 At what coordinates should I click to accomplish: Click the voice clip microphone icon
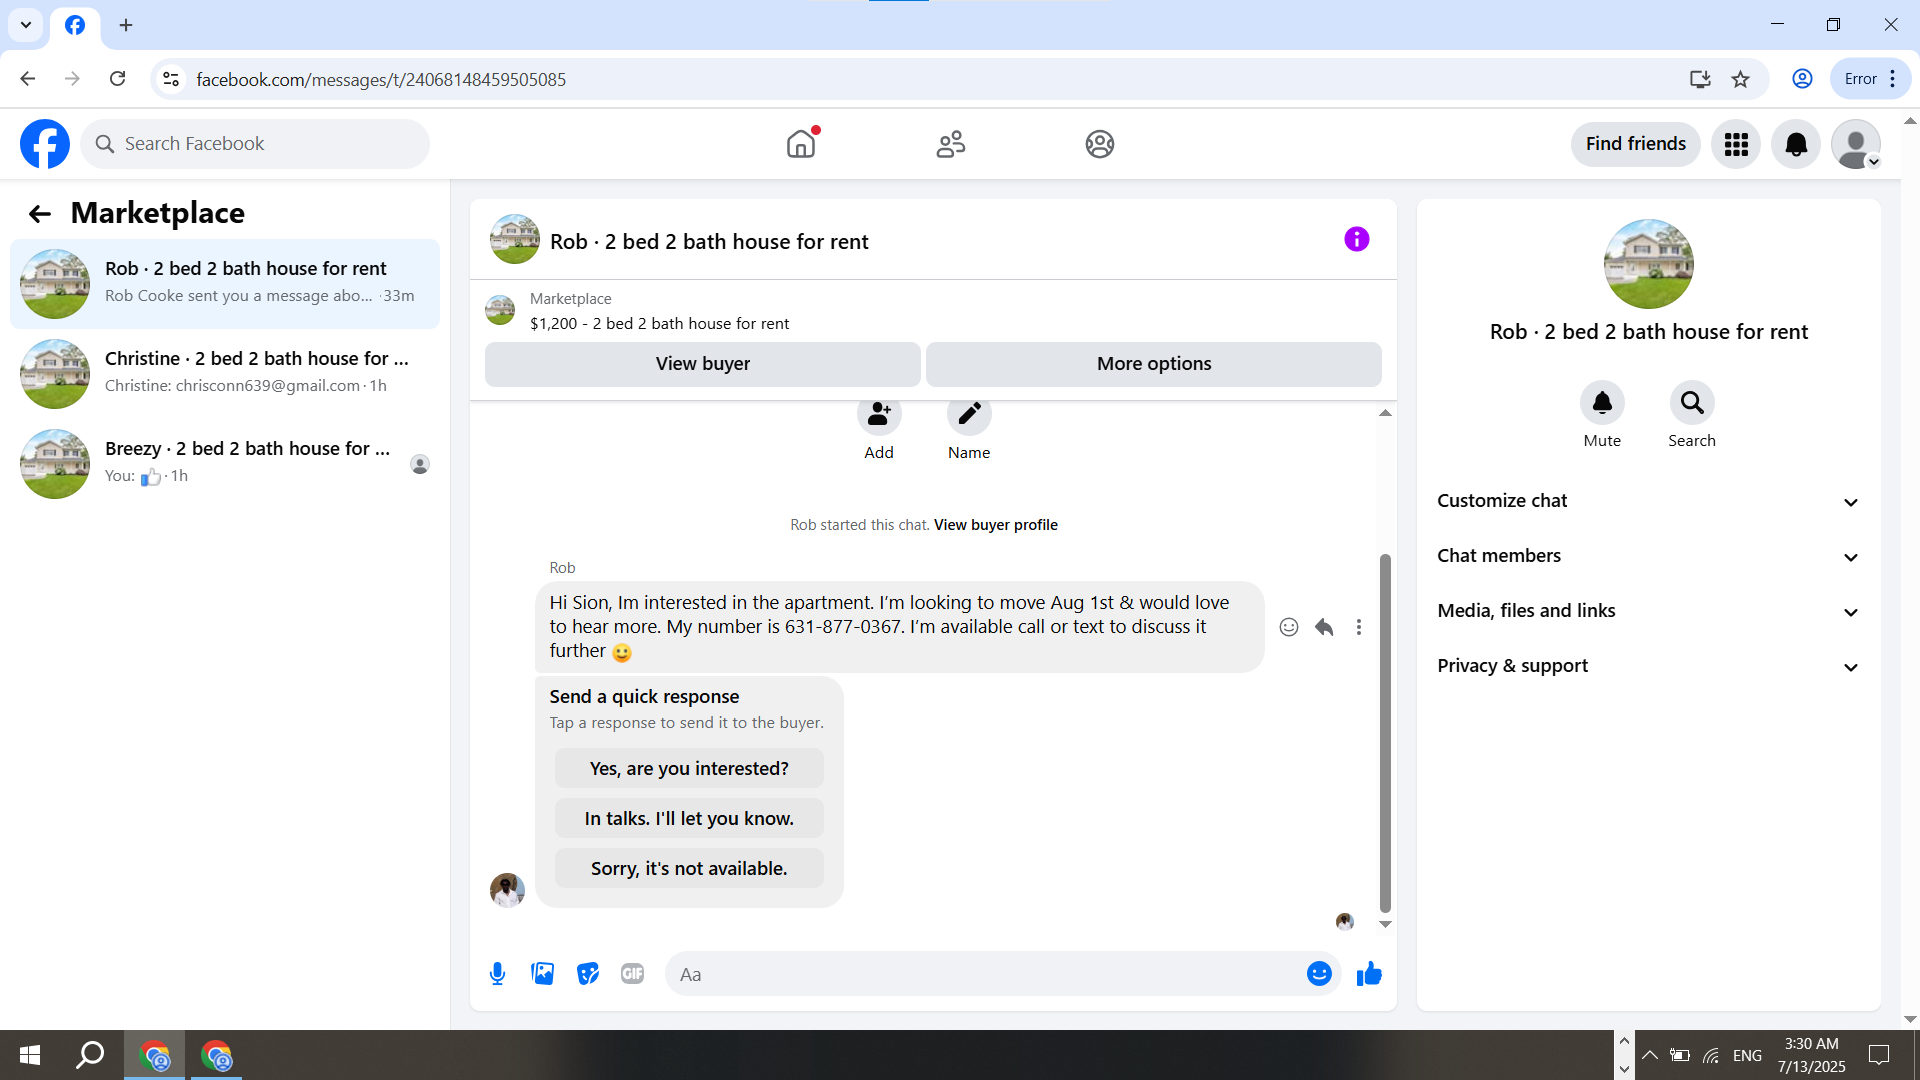497,974
